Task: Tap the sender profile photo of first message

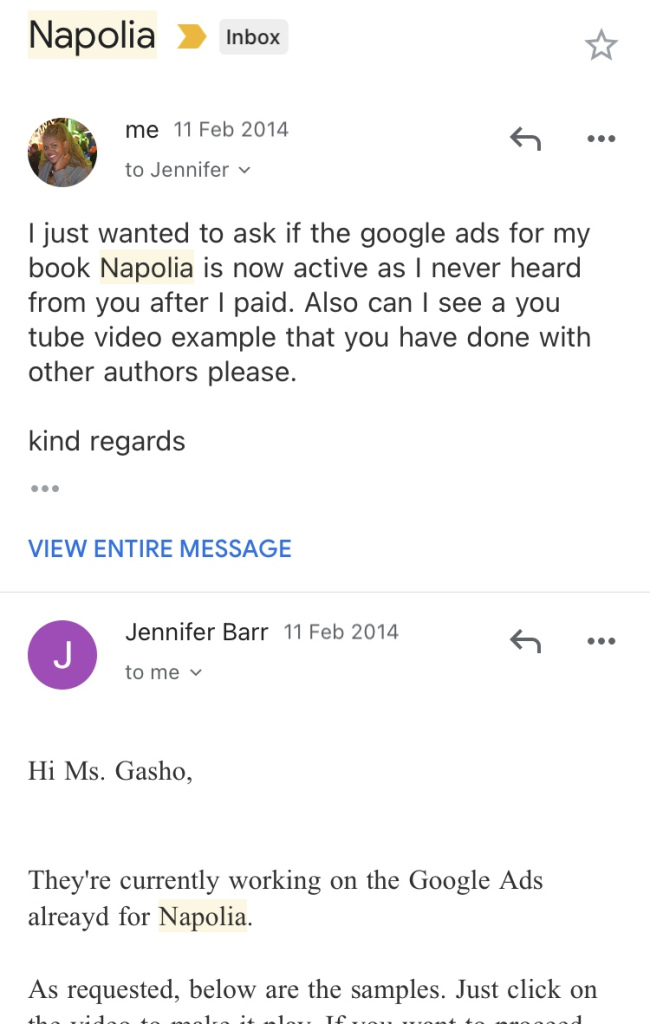Action: 62,152
